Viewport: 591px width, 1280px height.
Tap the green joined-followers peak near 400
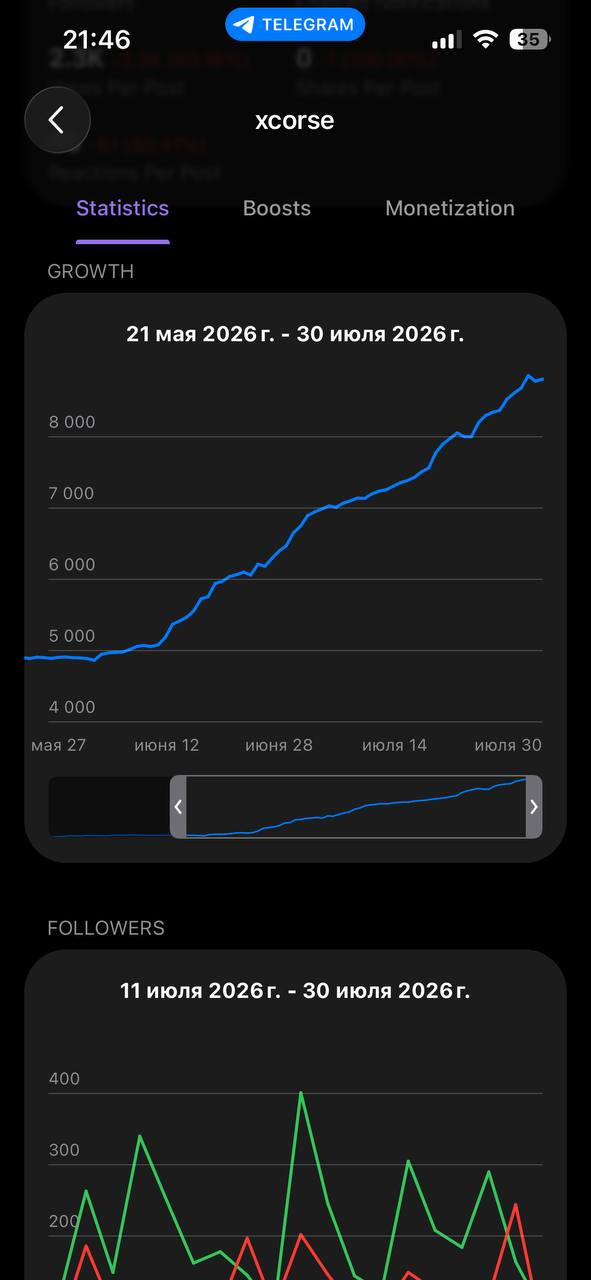click(x=301, y=1093)
